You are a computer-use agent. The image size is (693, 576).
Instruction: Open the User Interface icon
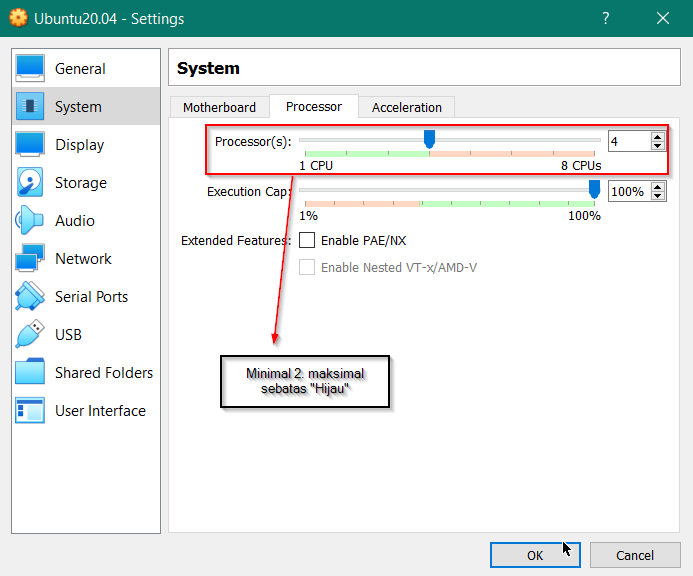[30, 411]
